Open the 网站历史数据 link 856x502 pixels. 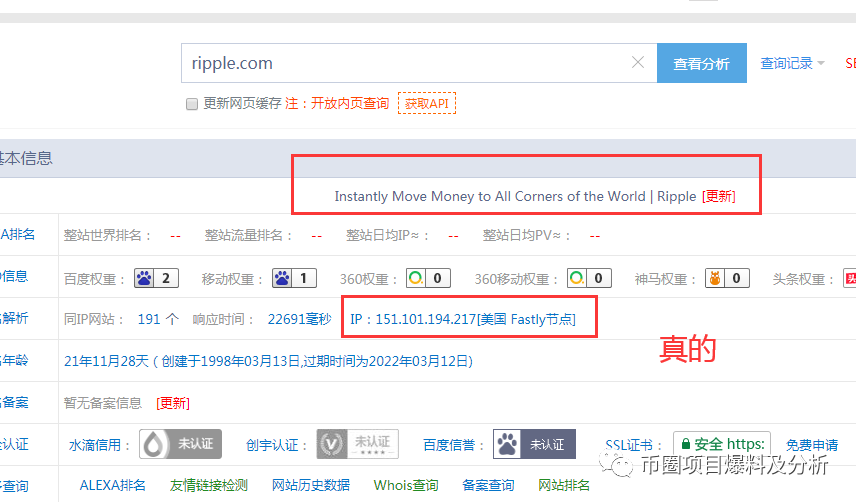tap(311, 485)
